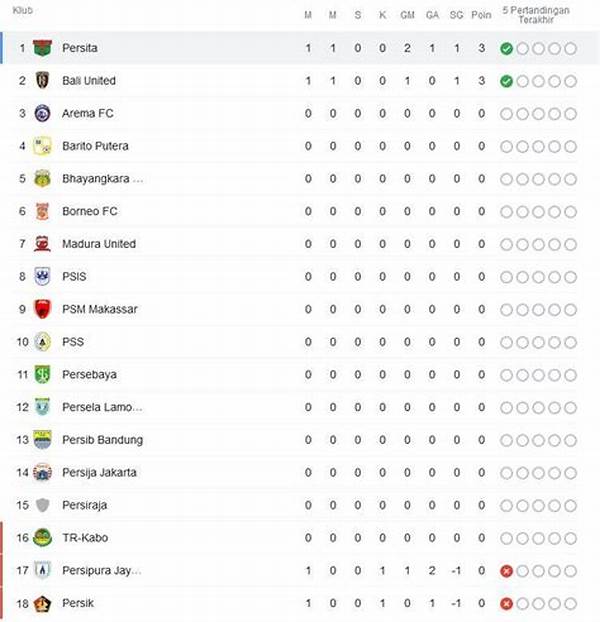This screenshot has width=600, height=622.
Task: Click Persik's red loss indicator
Action: tap(507, 604)
